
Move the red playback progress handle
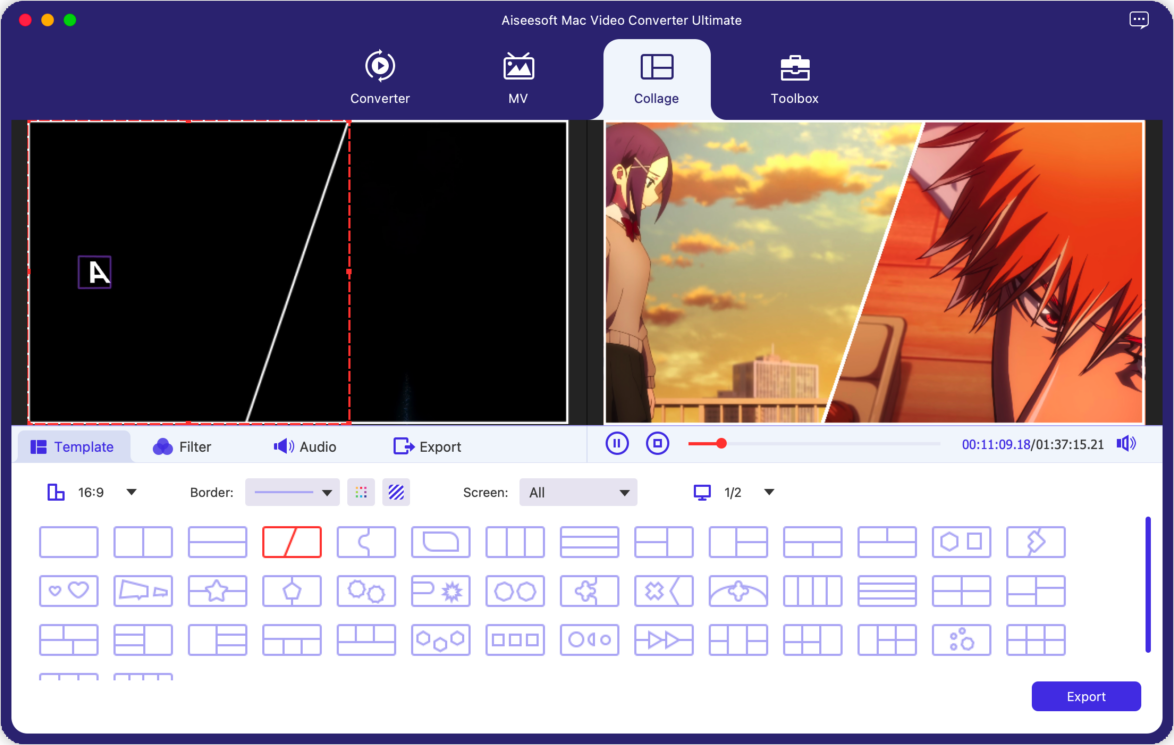(x=721, y=444)
